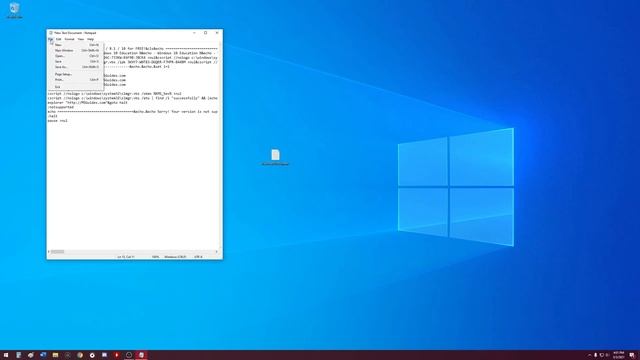Click the white circle taskbar icon
This screenshot has width=640, height=360.
[92, 355]
